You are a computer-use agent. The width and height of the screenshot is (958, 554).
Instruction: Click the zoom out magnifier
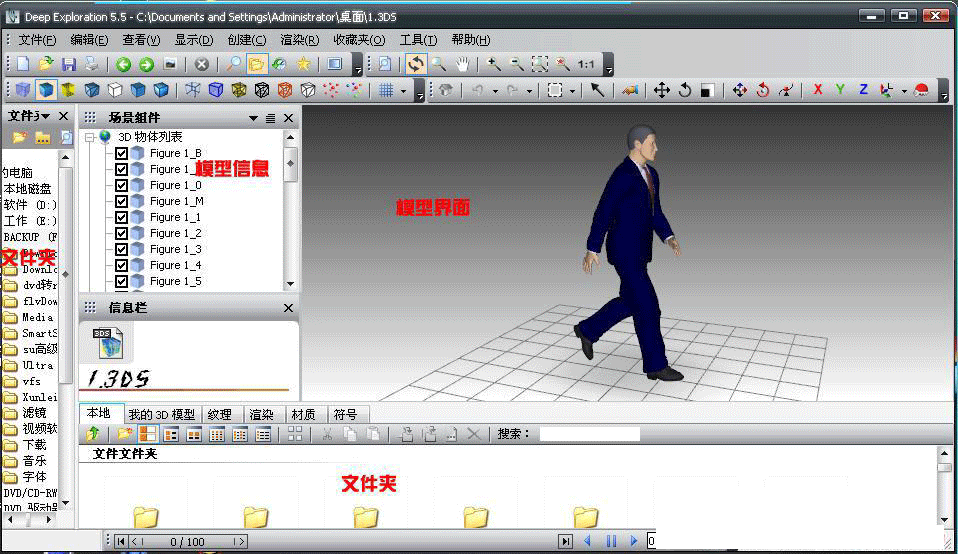(516, 64)
